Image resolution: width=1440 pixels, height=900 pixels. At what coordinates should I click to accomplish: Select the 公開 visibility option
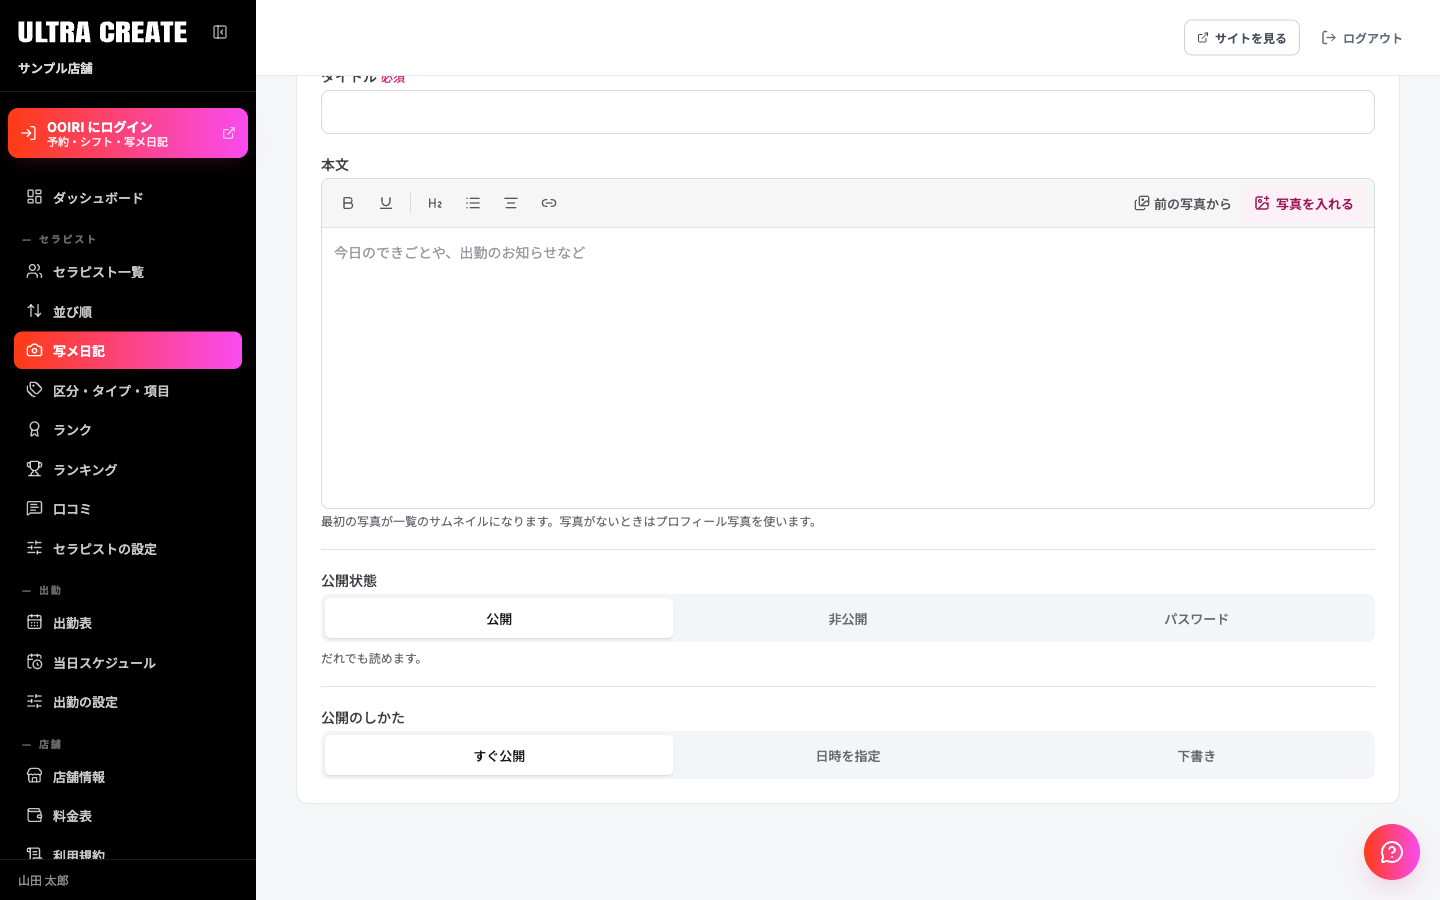tap(499, 618)
